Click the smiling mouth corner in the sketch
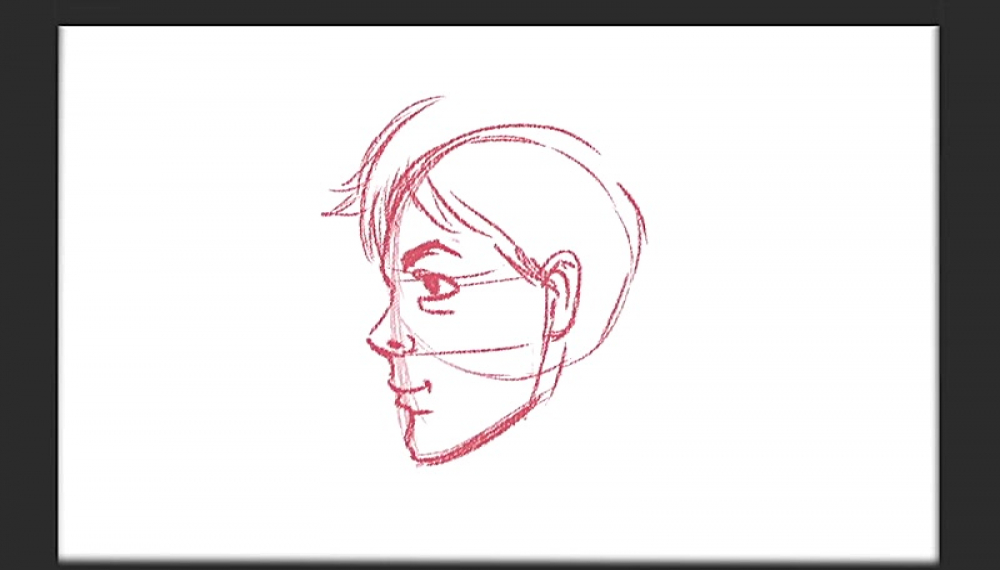The width and height of the screenshot is (1000, 570). tap(427, 384)
